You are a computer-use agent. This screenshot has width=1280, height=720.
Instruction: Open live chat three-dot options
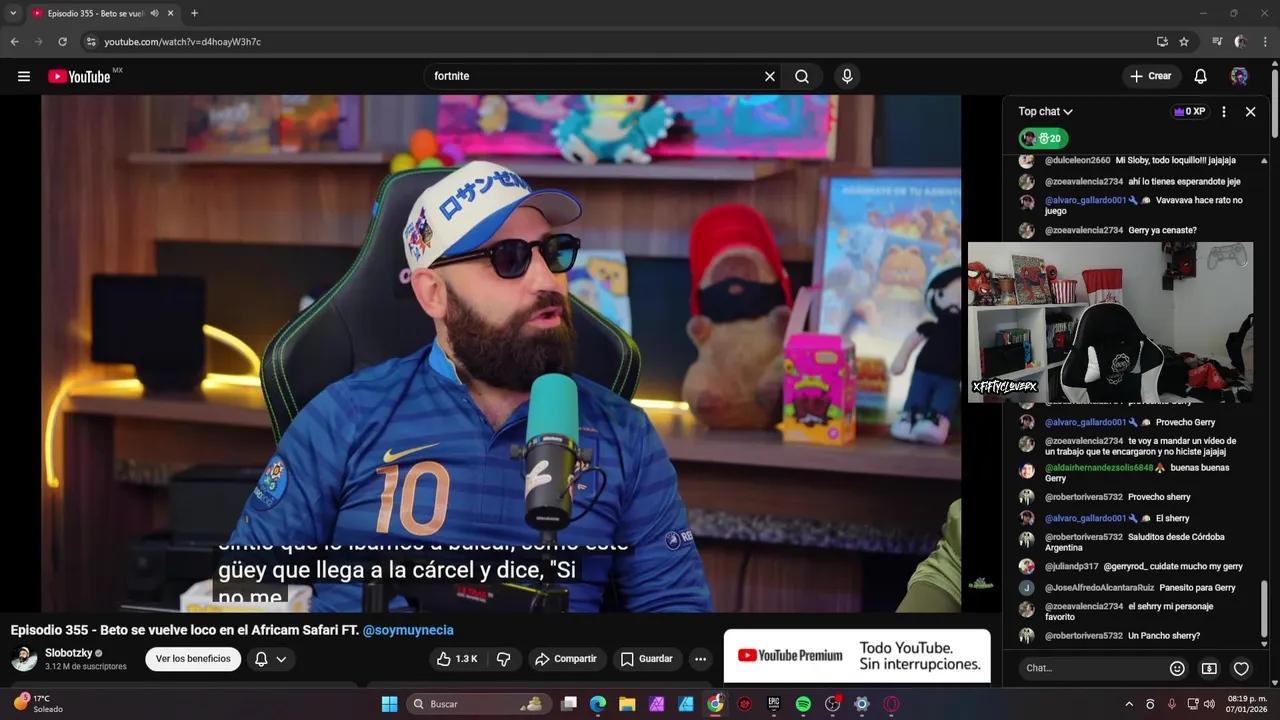pos(1224,112)
